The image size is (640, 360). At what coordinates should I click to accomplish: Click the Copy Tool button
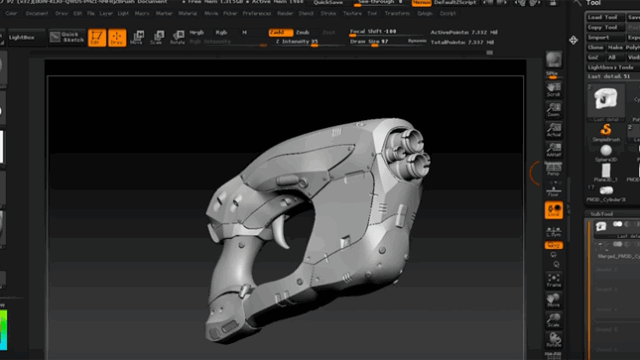coord(605,27)
